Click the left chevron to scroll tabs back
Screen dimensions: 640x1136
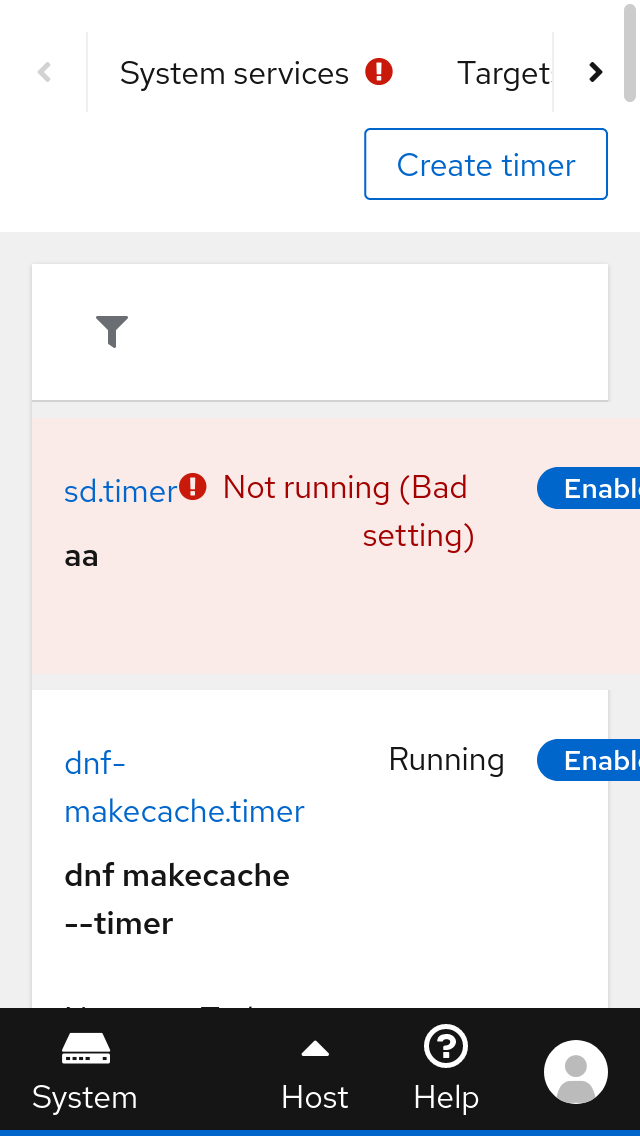(x=44, y=71)
